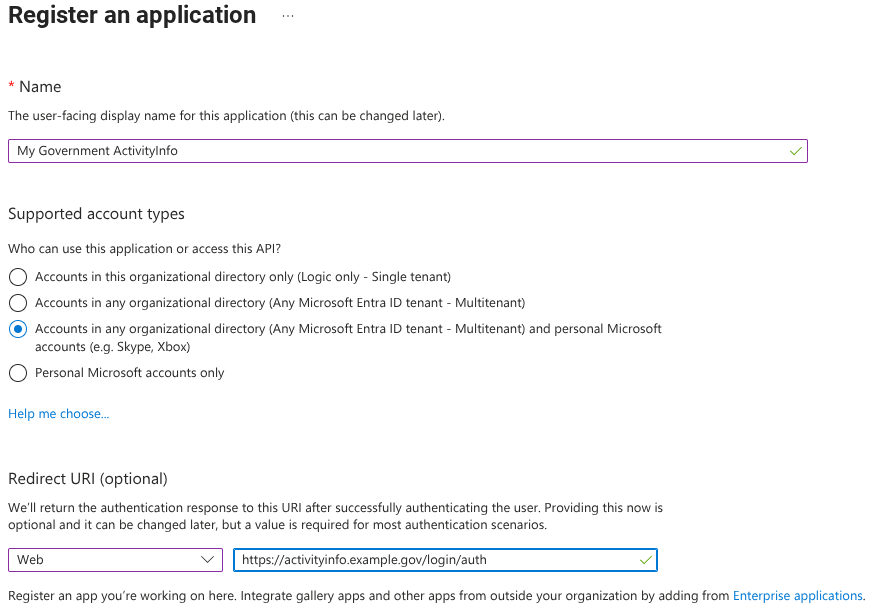Click the Redirect URI (optional) section heading
The height and width of the screenshot is (615, 870).
point(88,478)
